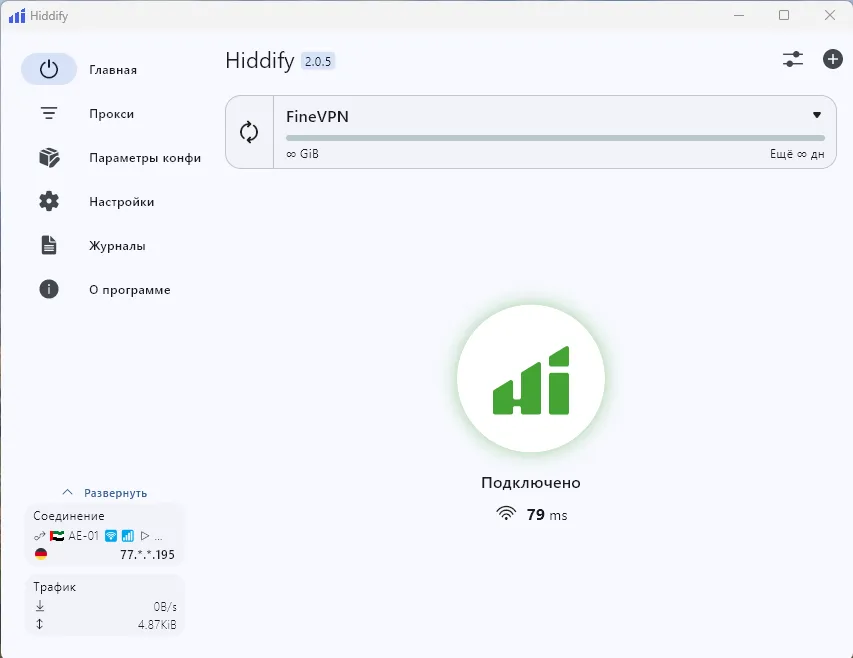This screenshot has width=853, height=658.
Task: Open the Прокси section
Action: pos(111,114)
